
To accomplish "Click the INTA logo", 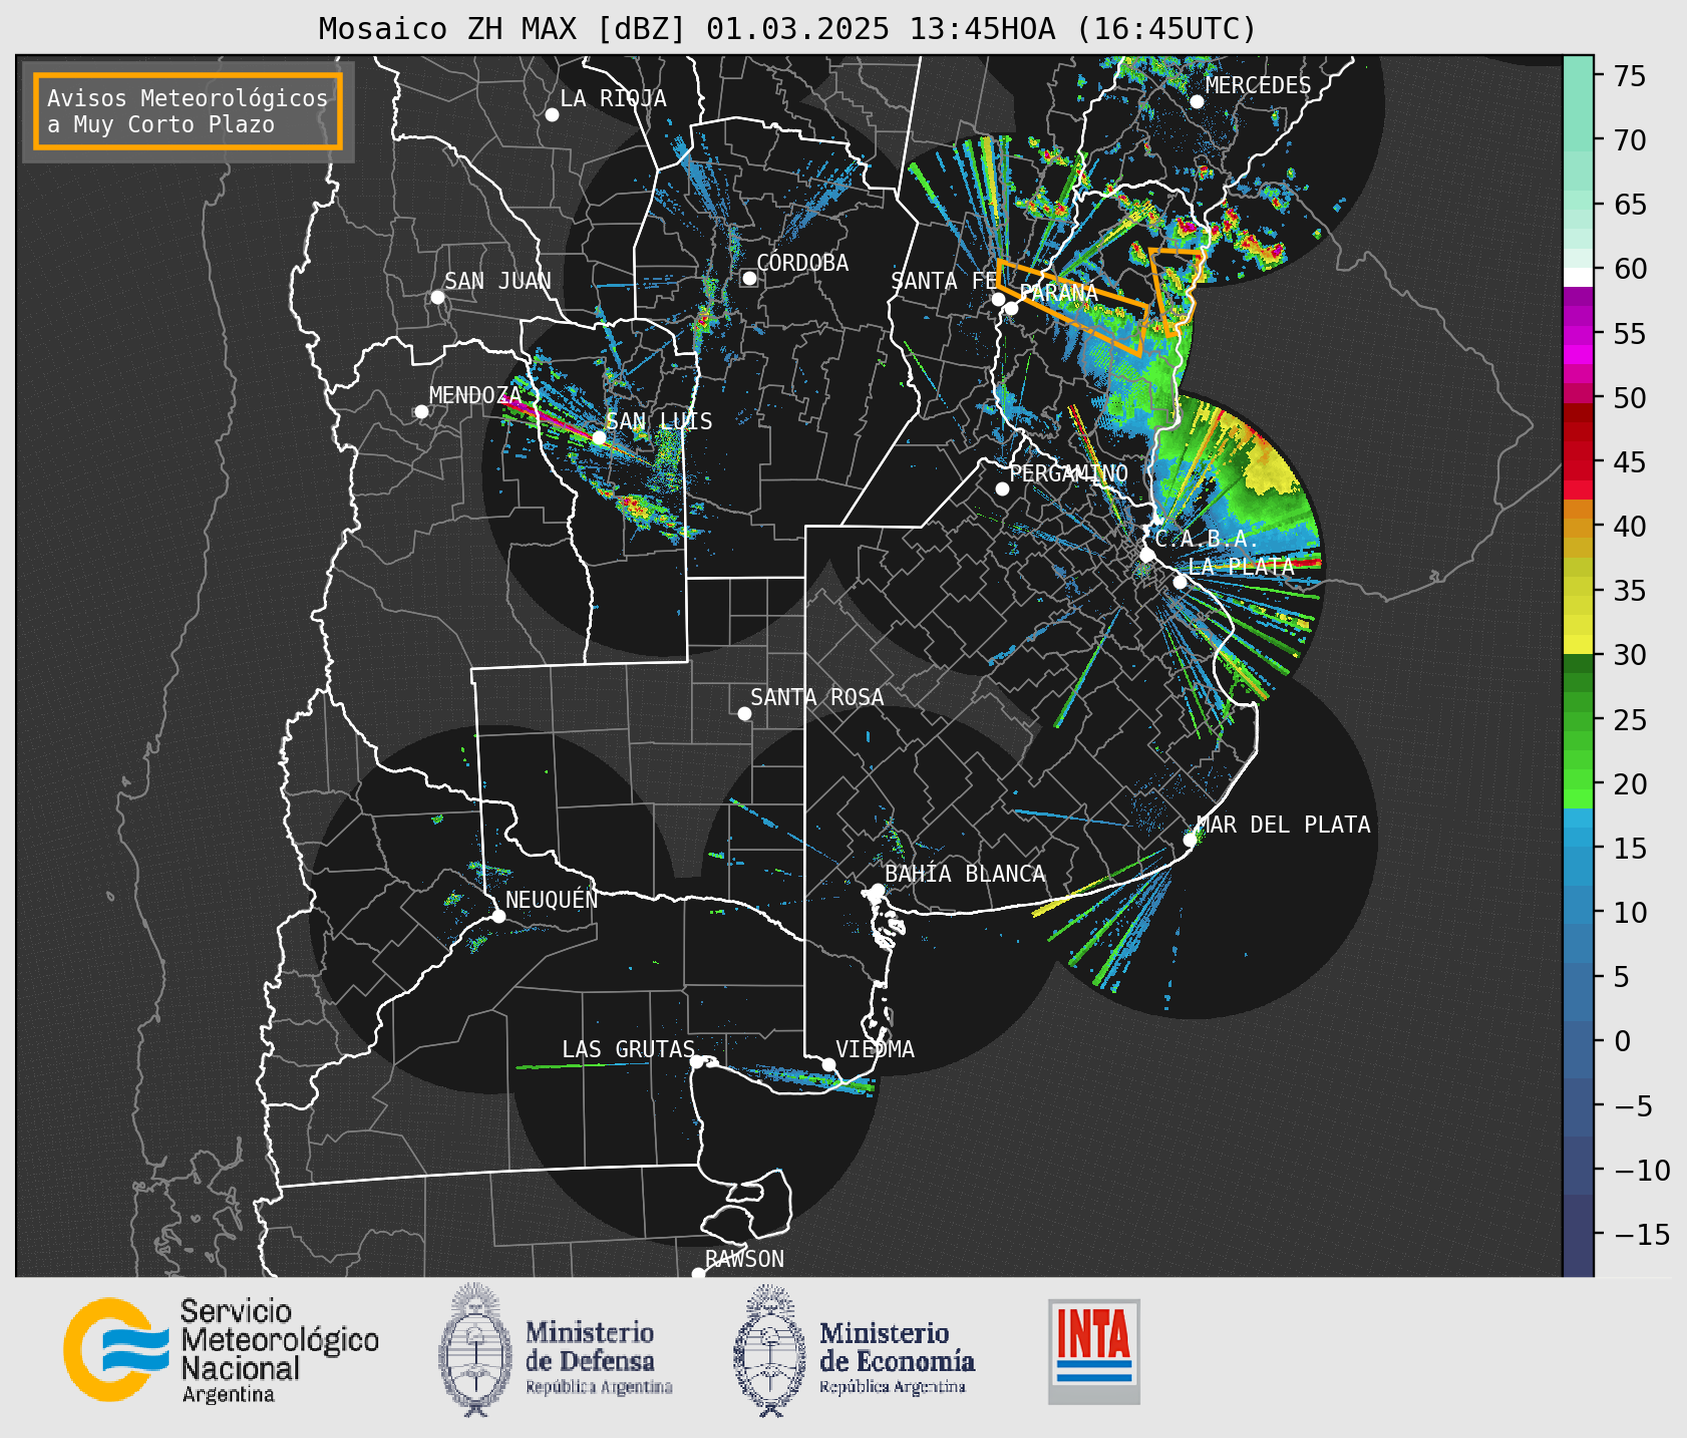I will 1094,1351.
